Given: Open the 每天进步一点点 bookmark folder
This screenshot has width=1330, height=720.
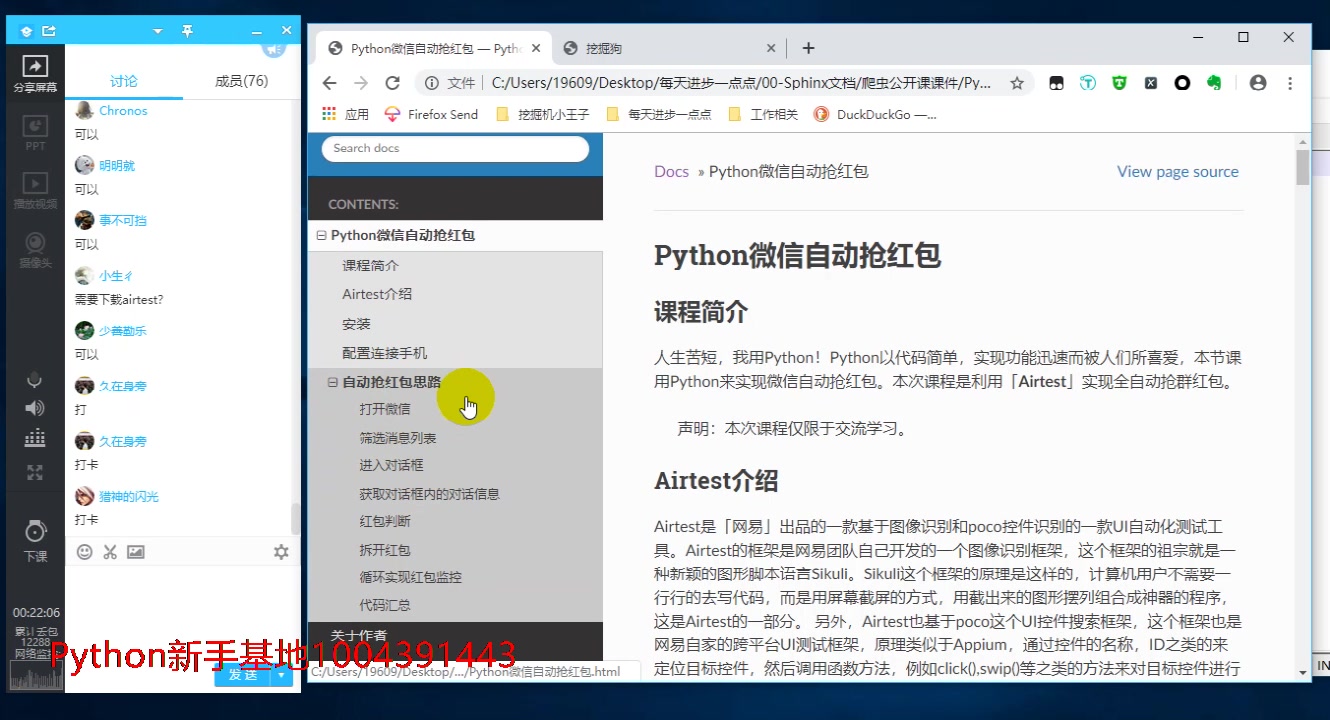Looking at the screenshot, I should [x=659, y=114].
